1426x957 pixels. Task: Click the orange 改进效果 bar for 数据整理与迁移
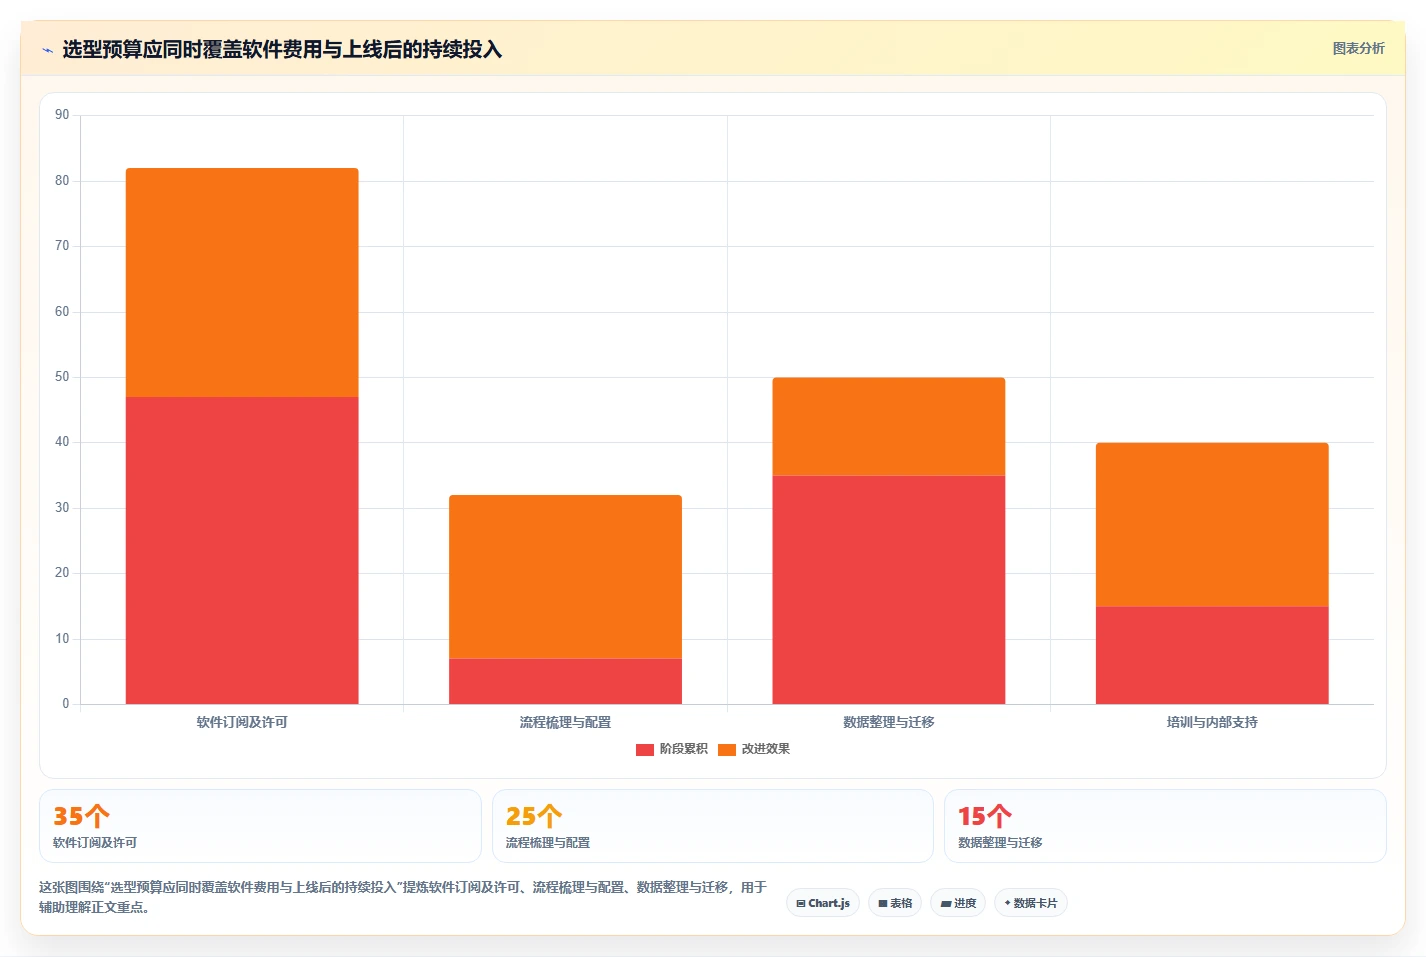pyautogui.click(x=889, y=426)
